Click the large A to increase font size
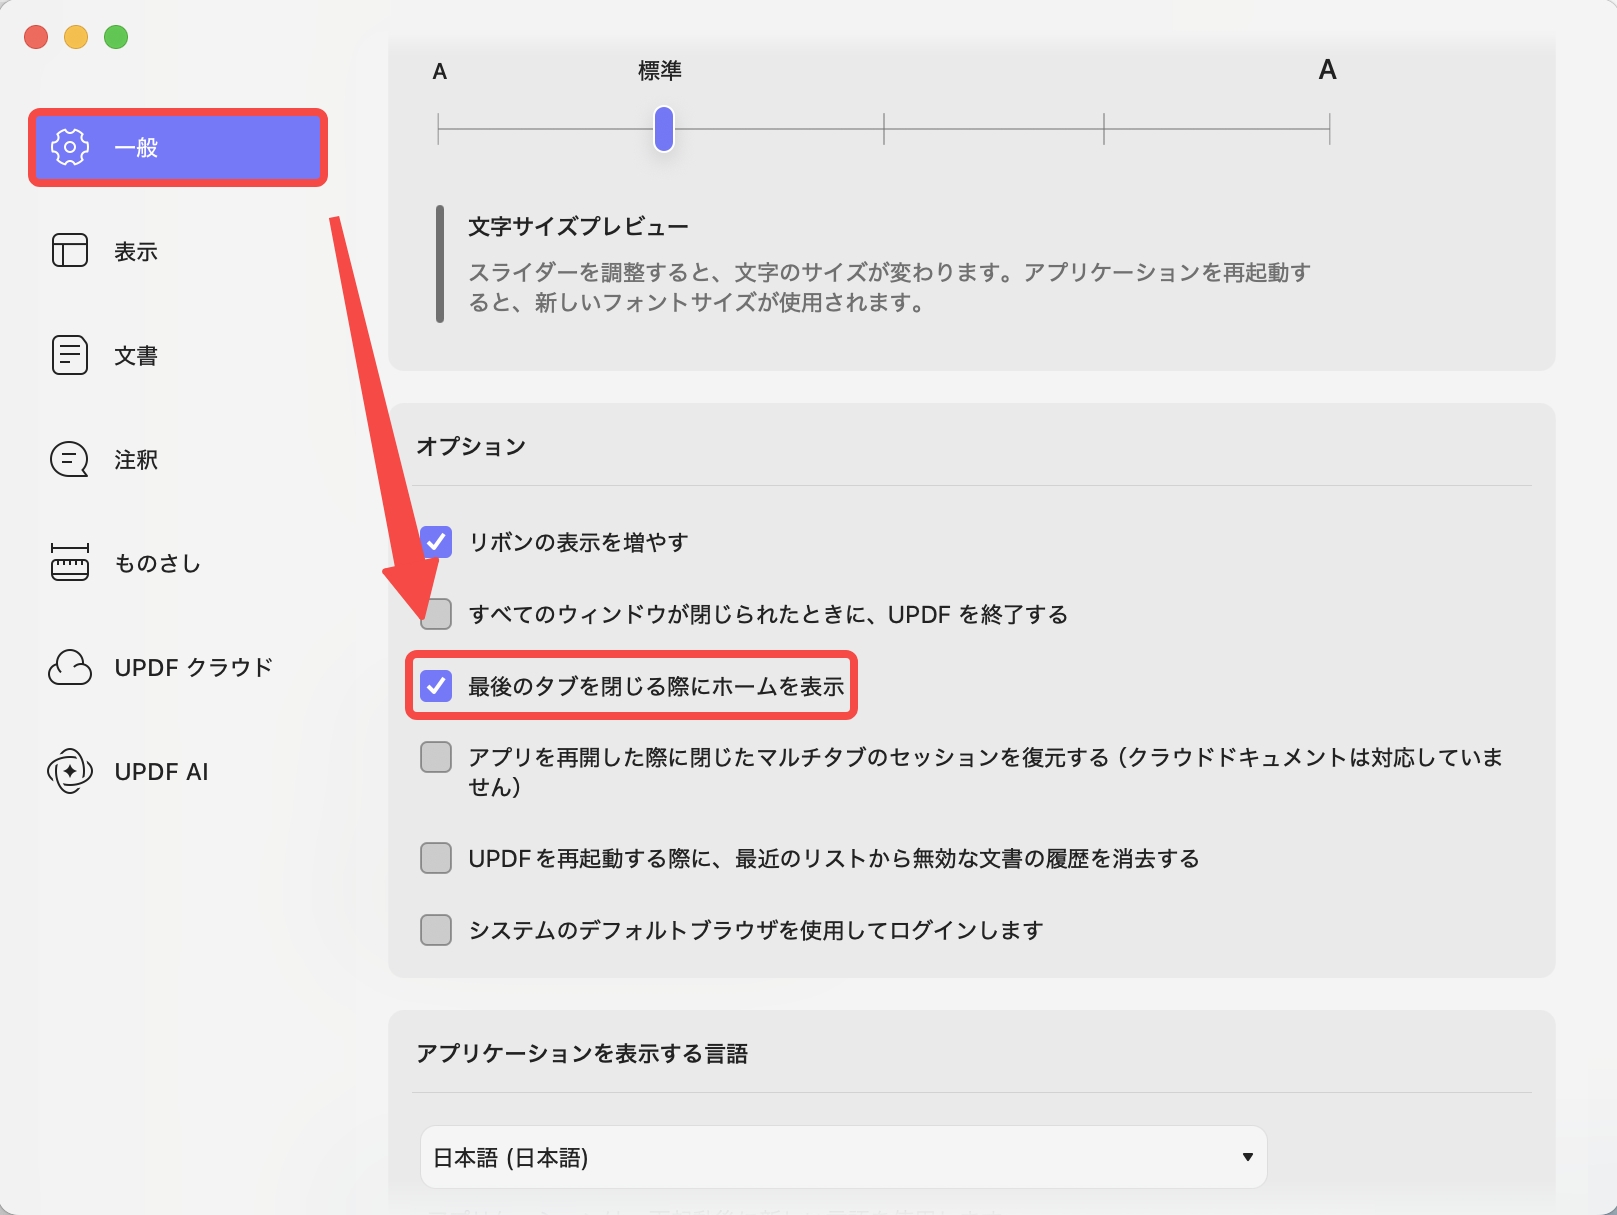The height and width of the screenshot is (1215, 1617). pos(1327,70)
